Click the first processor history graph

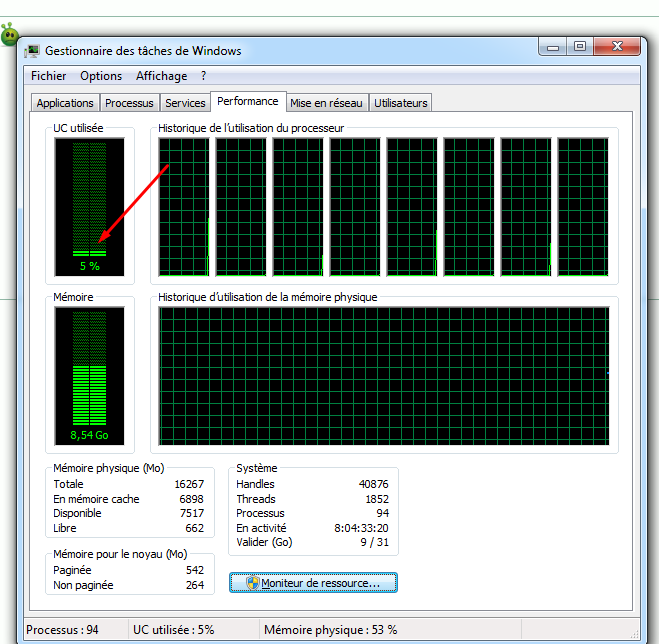click(x=184, y=207)
